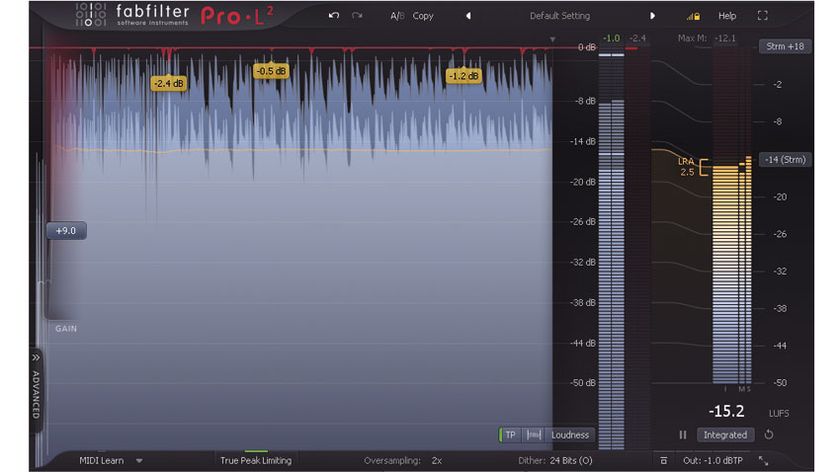The width and height of the screenshot is (840, 472).
Task: Click the compact view icon in bottom bar
Action: 664,460
